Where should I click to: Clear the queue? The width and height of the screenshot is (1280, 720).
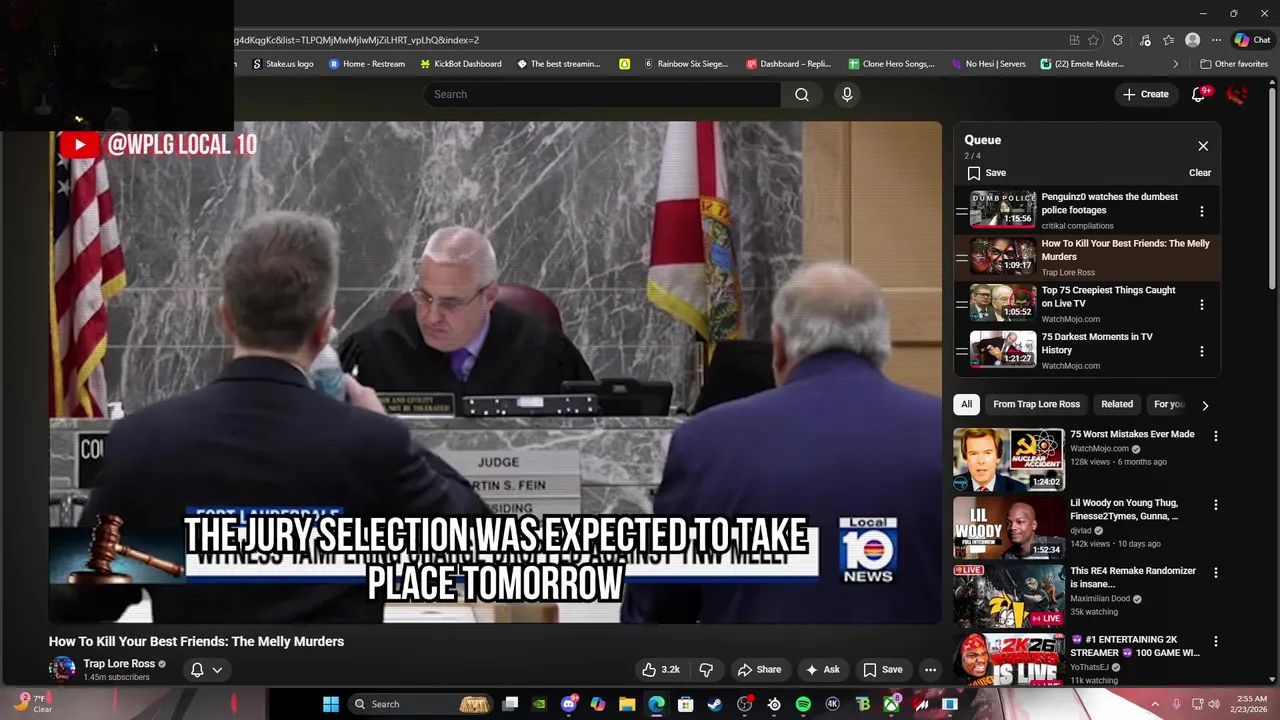pos(1200,173)
